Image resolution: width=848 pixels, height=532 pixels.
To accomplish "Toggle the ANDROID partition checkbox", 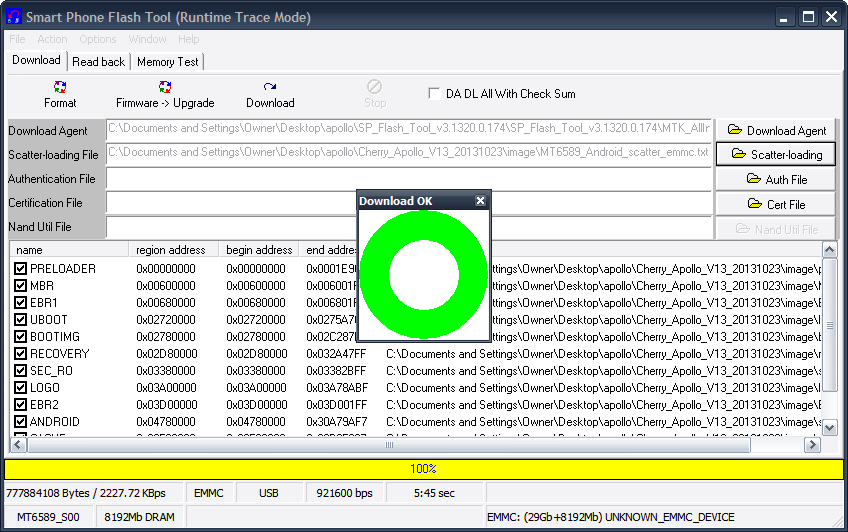I will [21, 422].
